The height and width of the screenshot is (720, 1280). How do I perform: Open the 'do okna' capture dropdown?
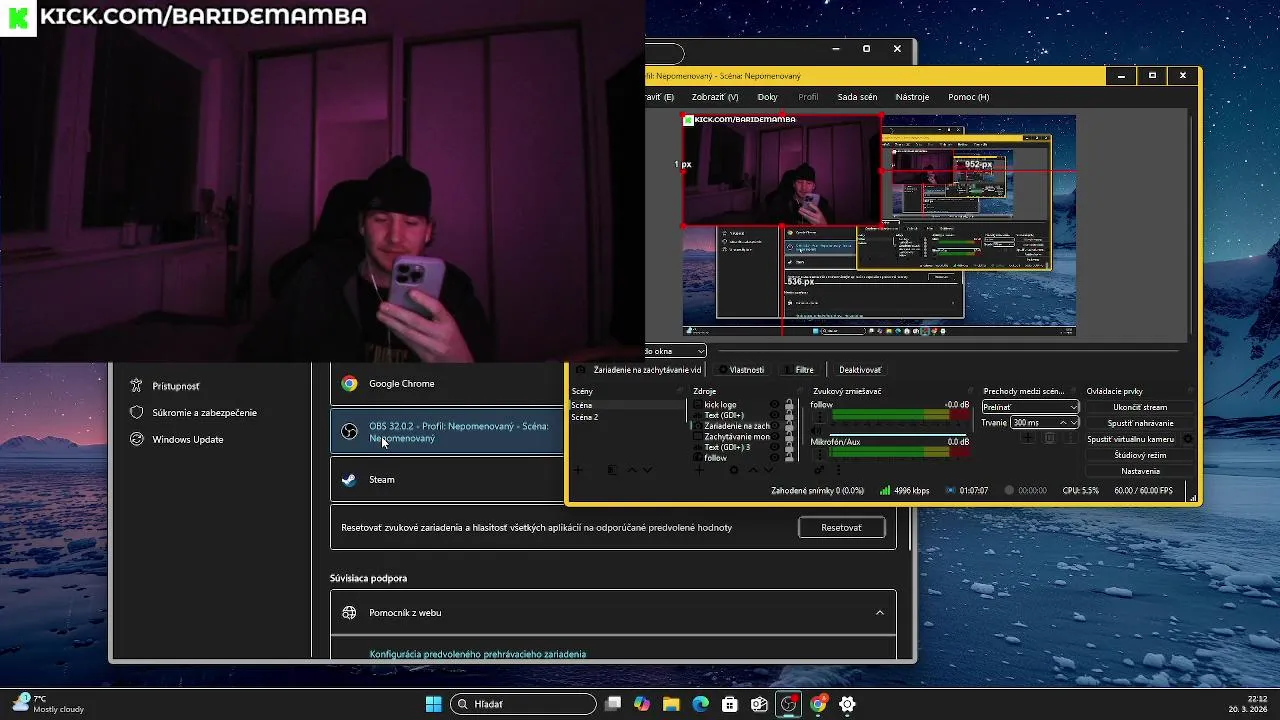pos(675,351)
